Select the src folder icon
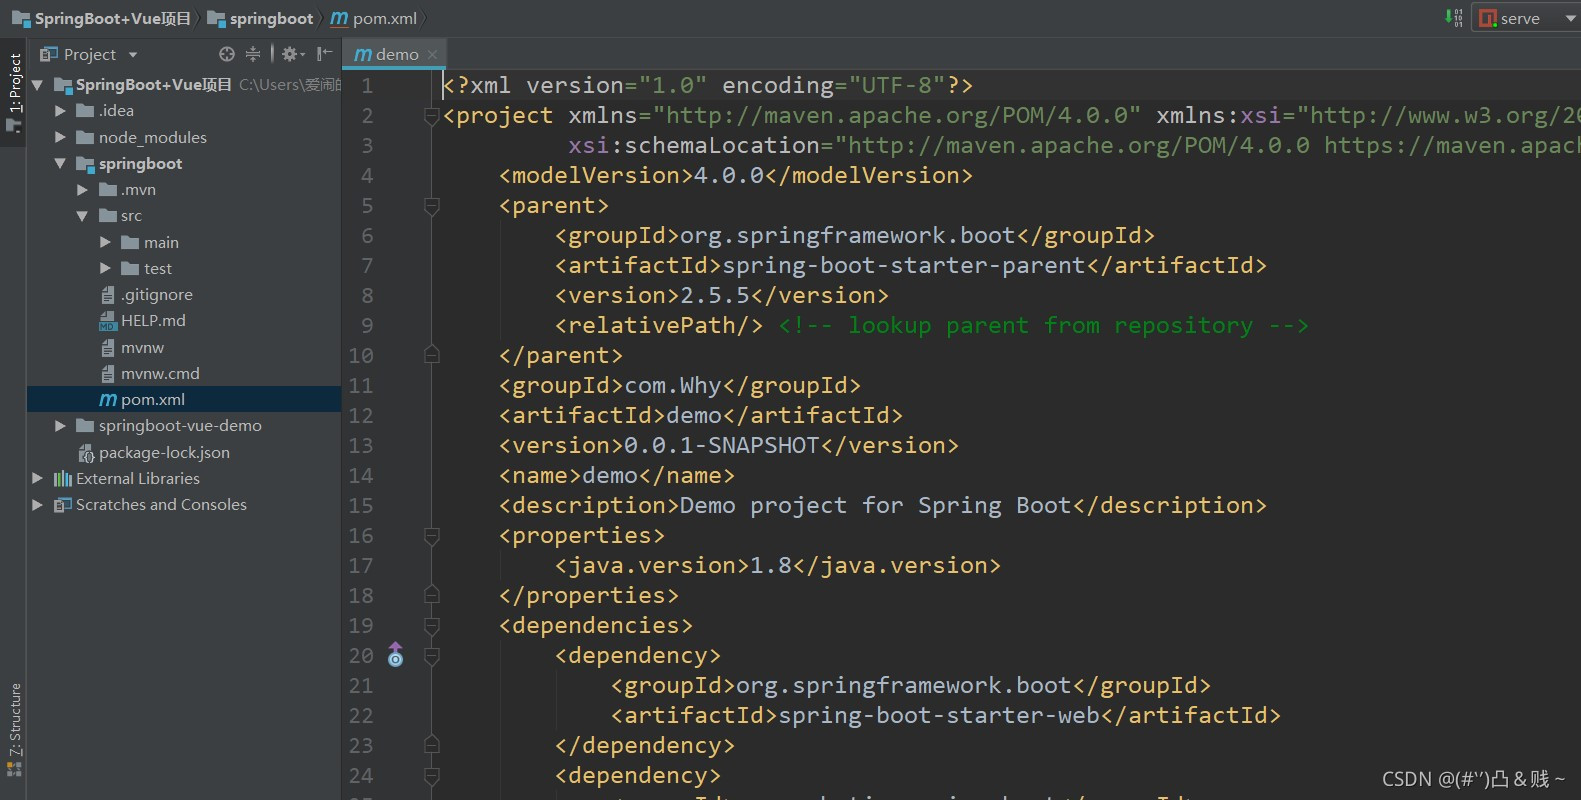1581x800 pixels. 108,215
